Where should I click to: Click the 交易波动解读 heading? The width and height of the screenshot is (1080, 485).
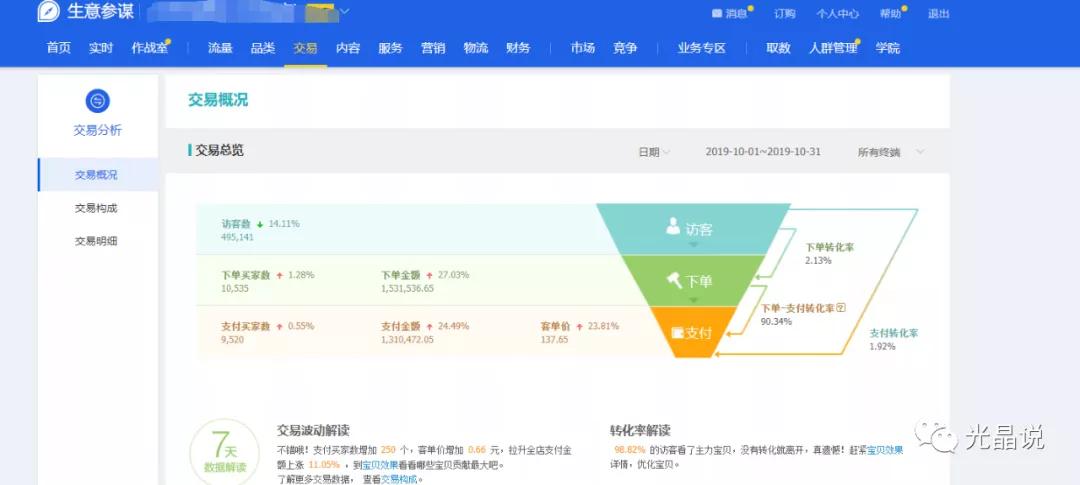(313, 431)
